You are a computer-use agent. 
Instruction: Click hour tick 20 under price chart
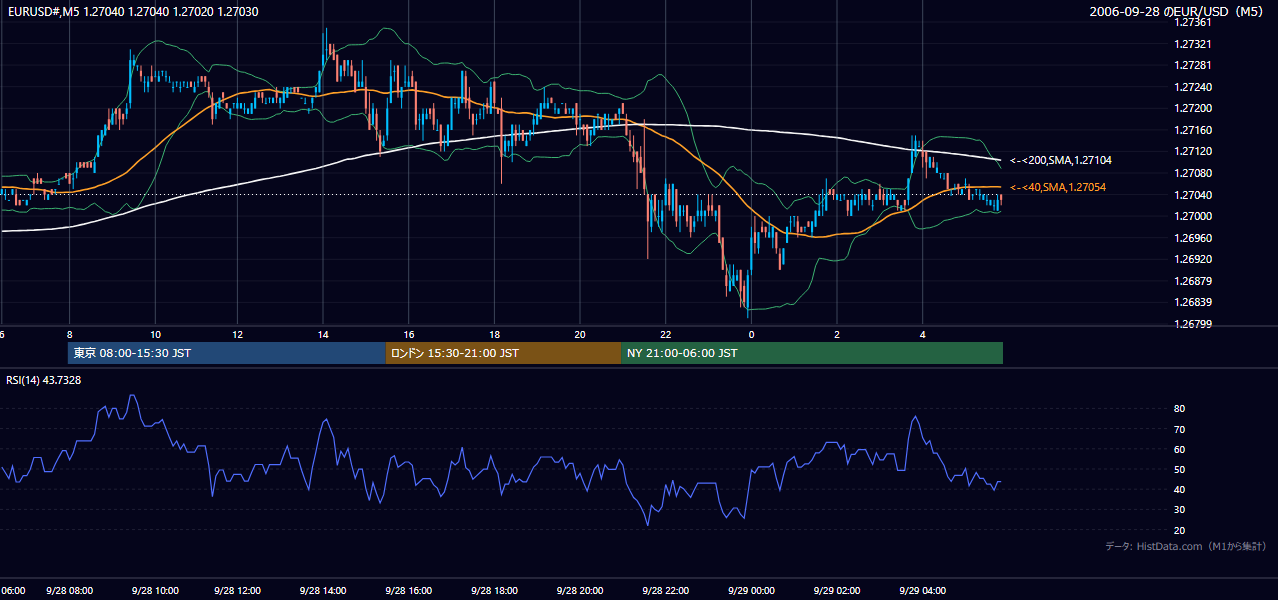pos(580,334)
